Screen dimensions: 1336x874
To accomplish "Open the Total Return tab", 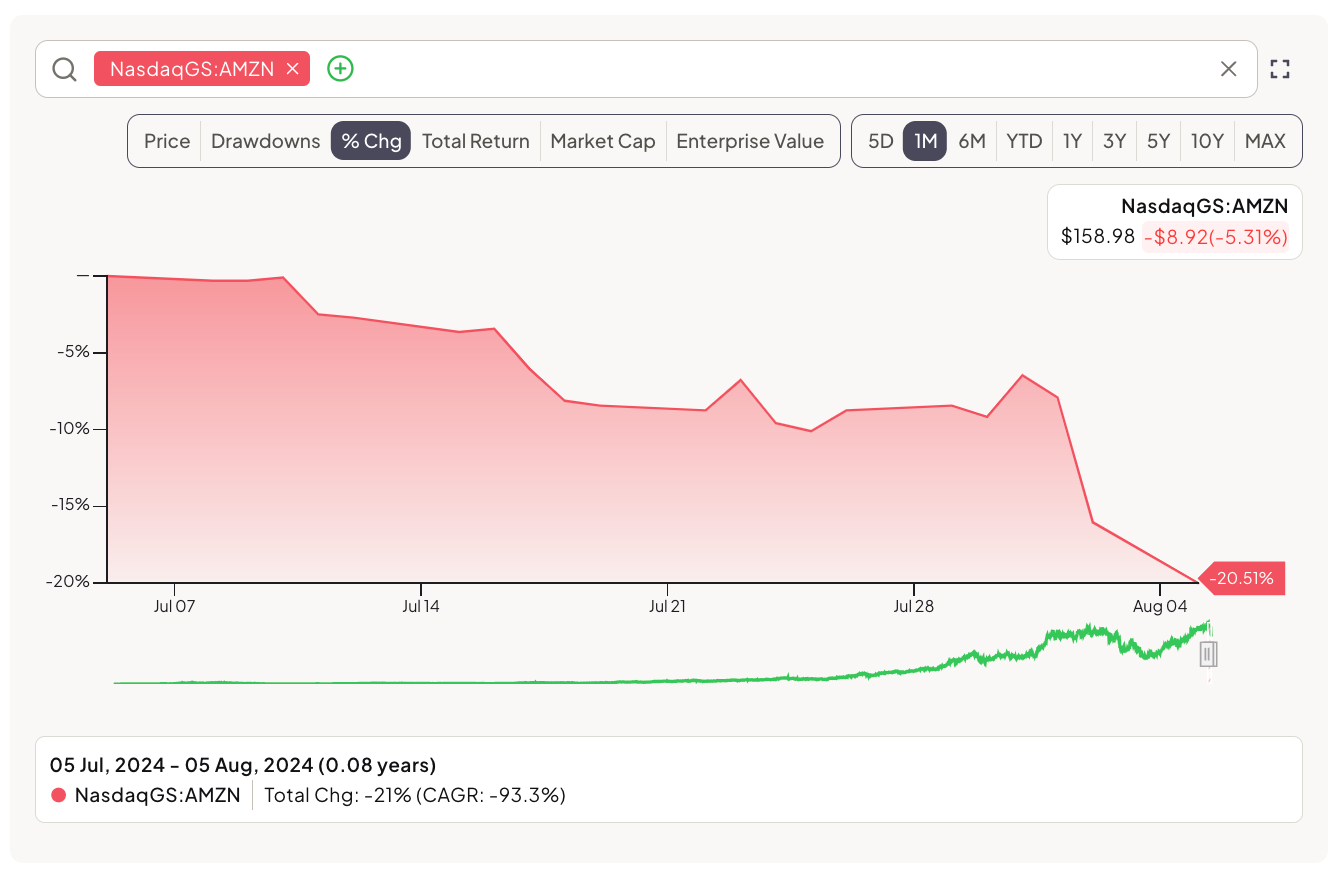I will point(476,141).
